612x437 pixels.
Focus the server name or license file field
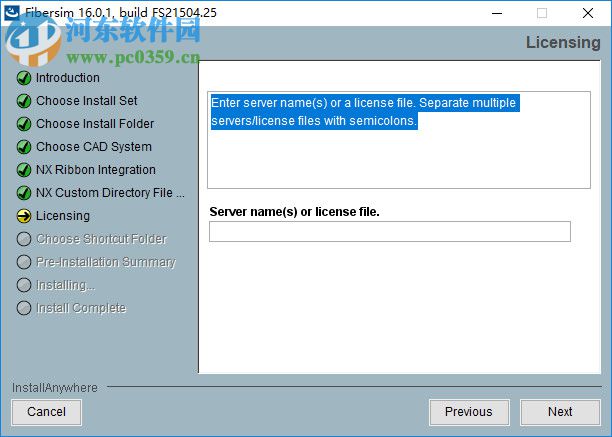(390, 231)
